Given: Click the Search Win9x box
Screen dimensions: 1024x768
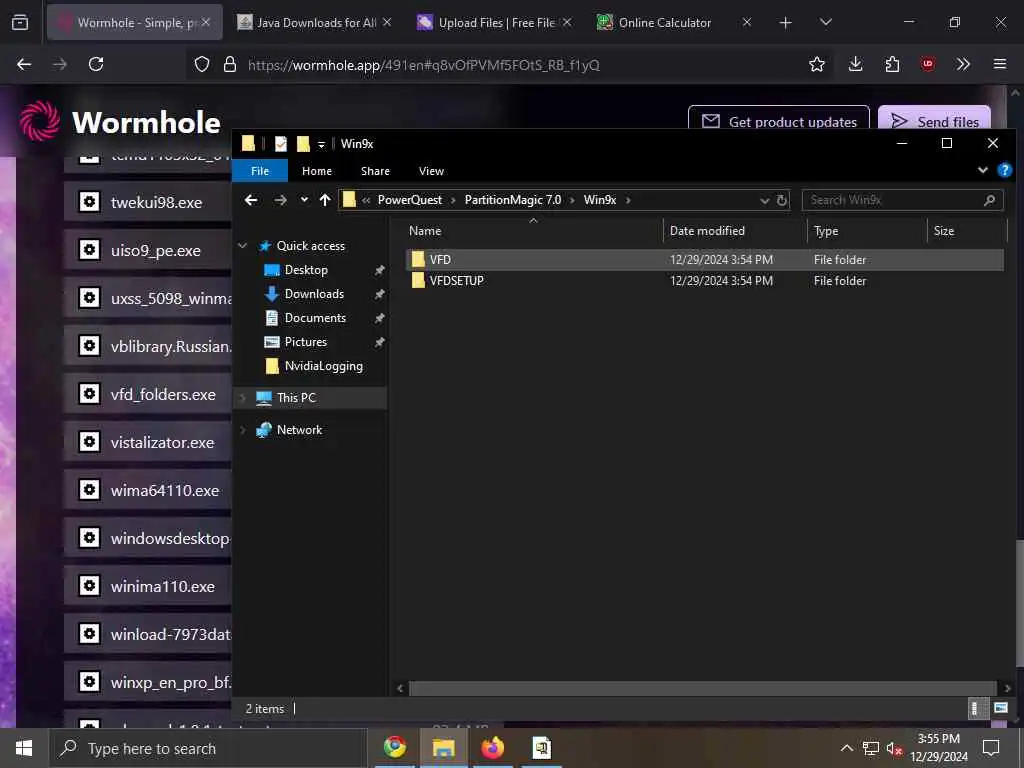Looking at the screenshot, I should click(902, 200).
